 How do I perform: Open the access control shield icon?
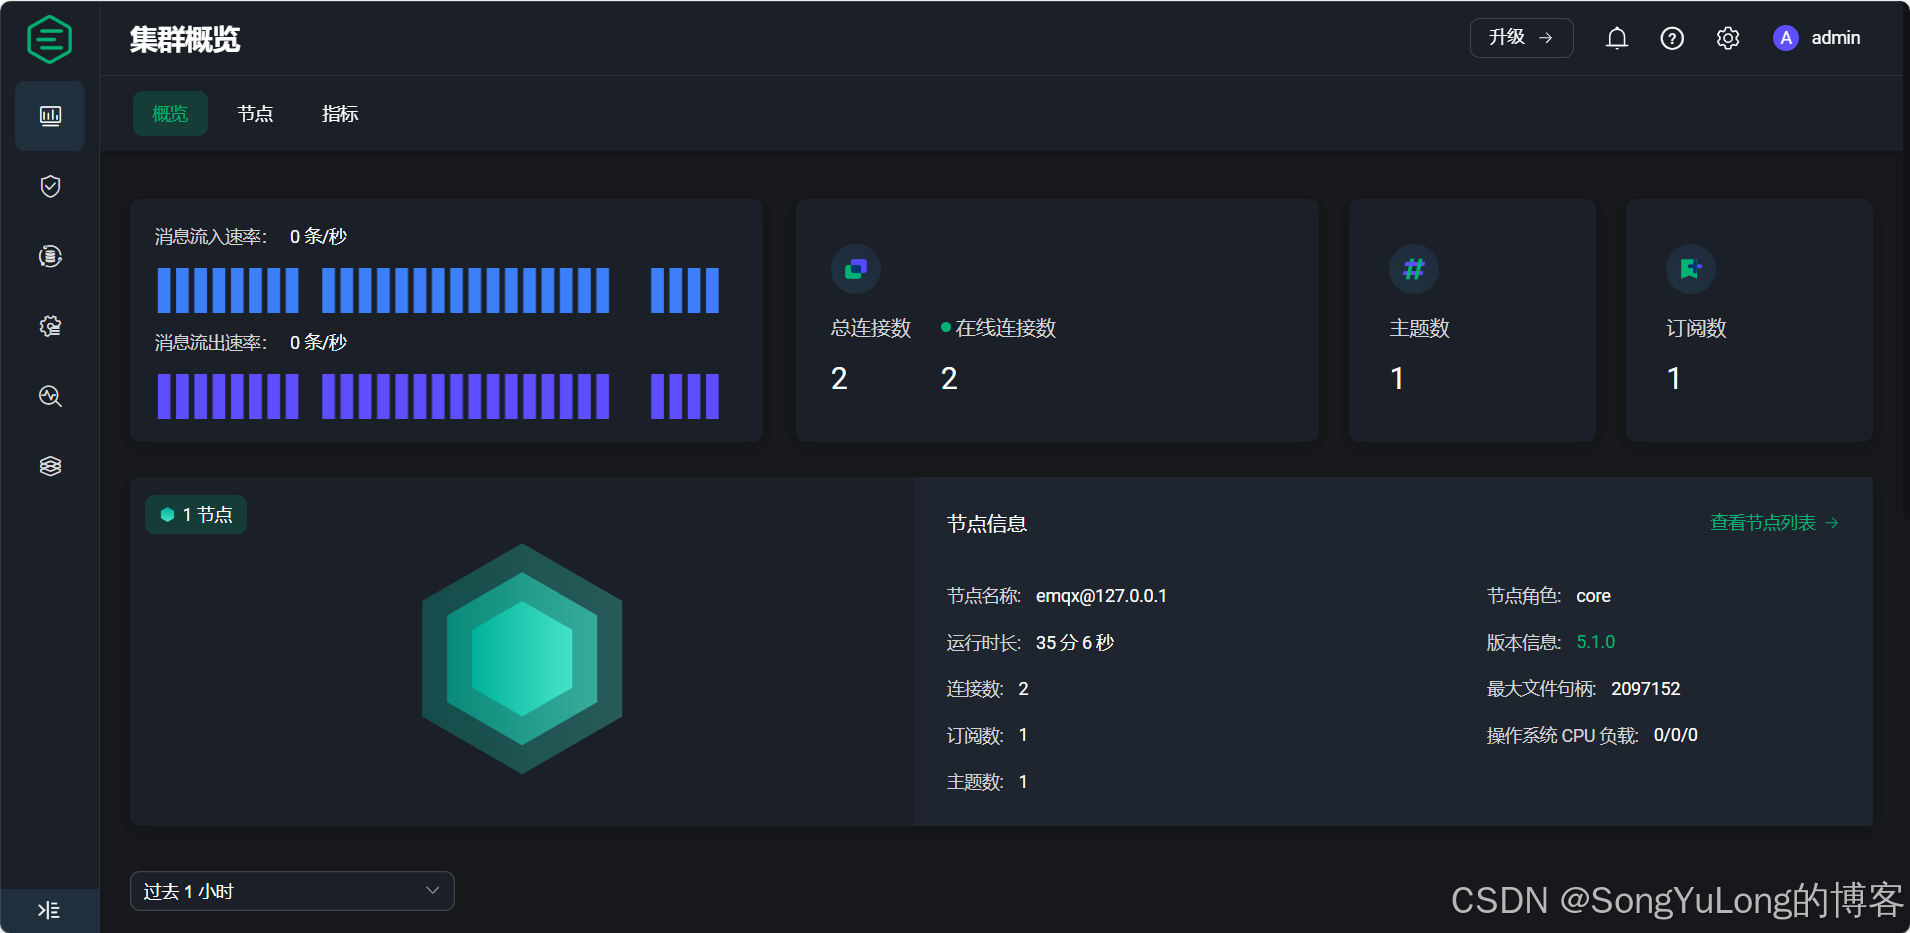click(50, 186)
